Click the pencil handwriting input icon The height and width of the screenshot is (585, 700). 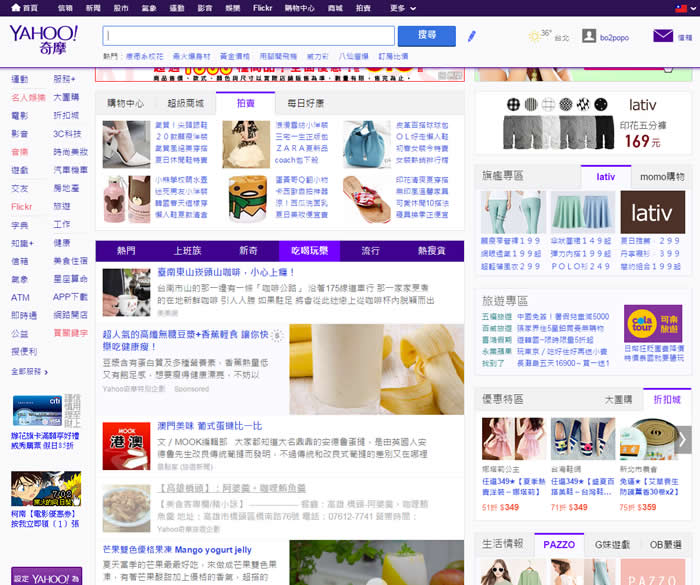(x=472, y=36)
